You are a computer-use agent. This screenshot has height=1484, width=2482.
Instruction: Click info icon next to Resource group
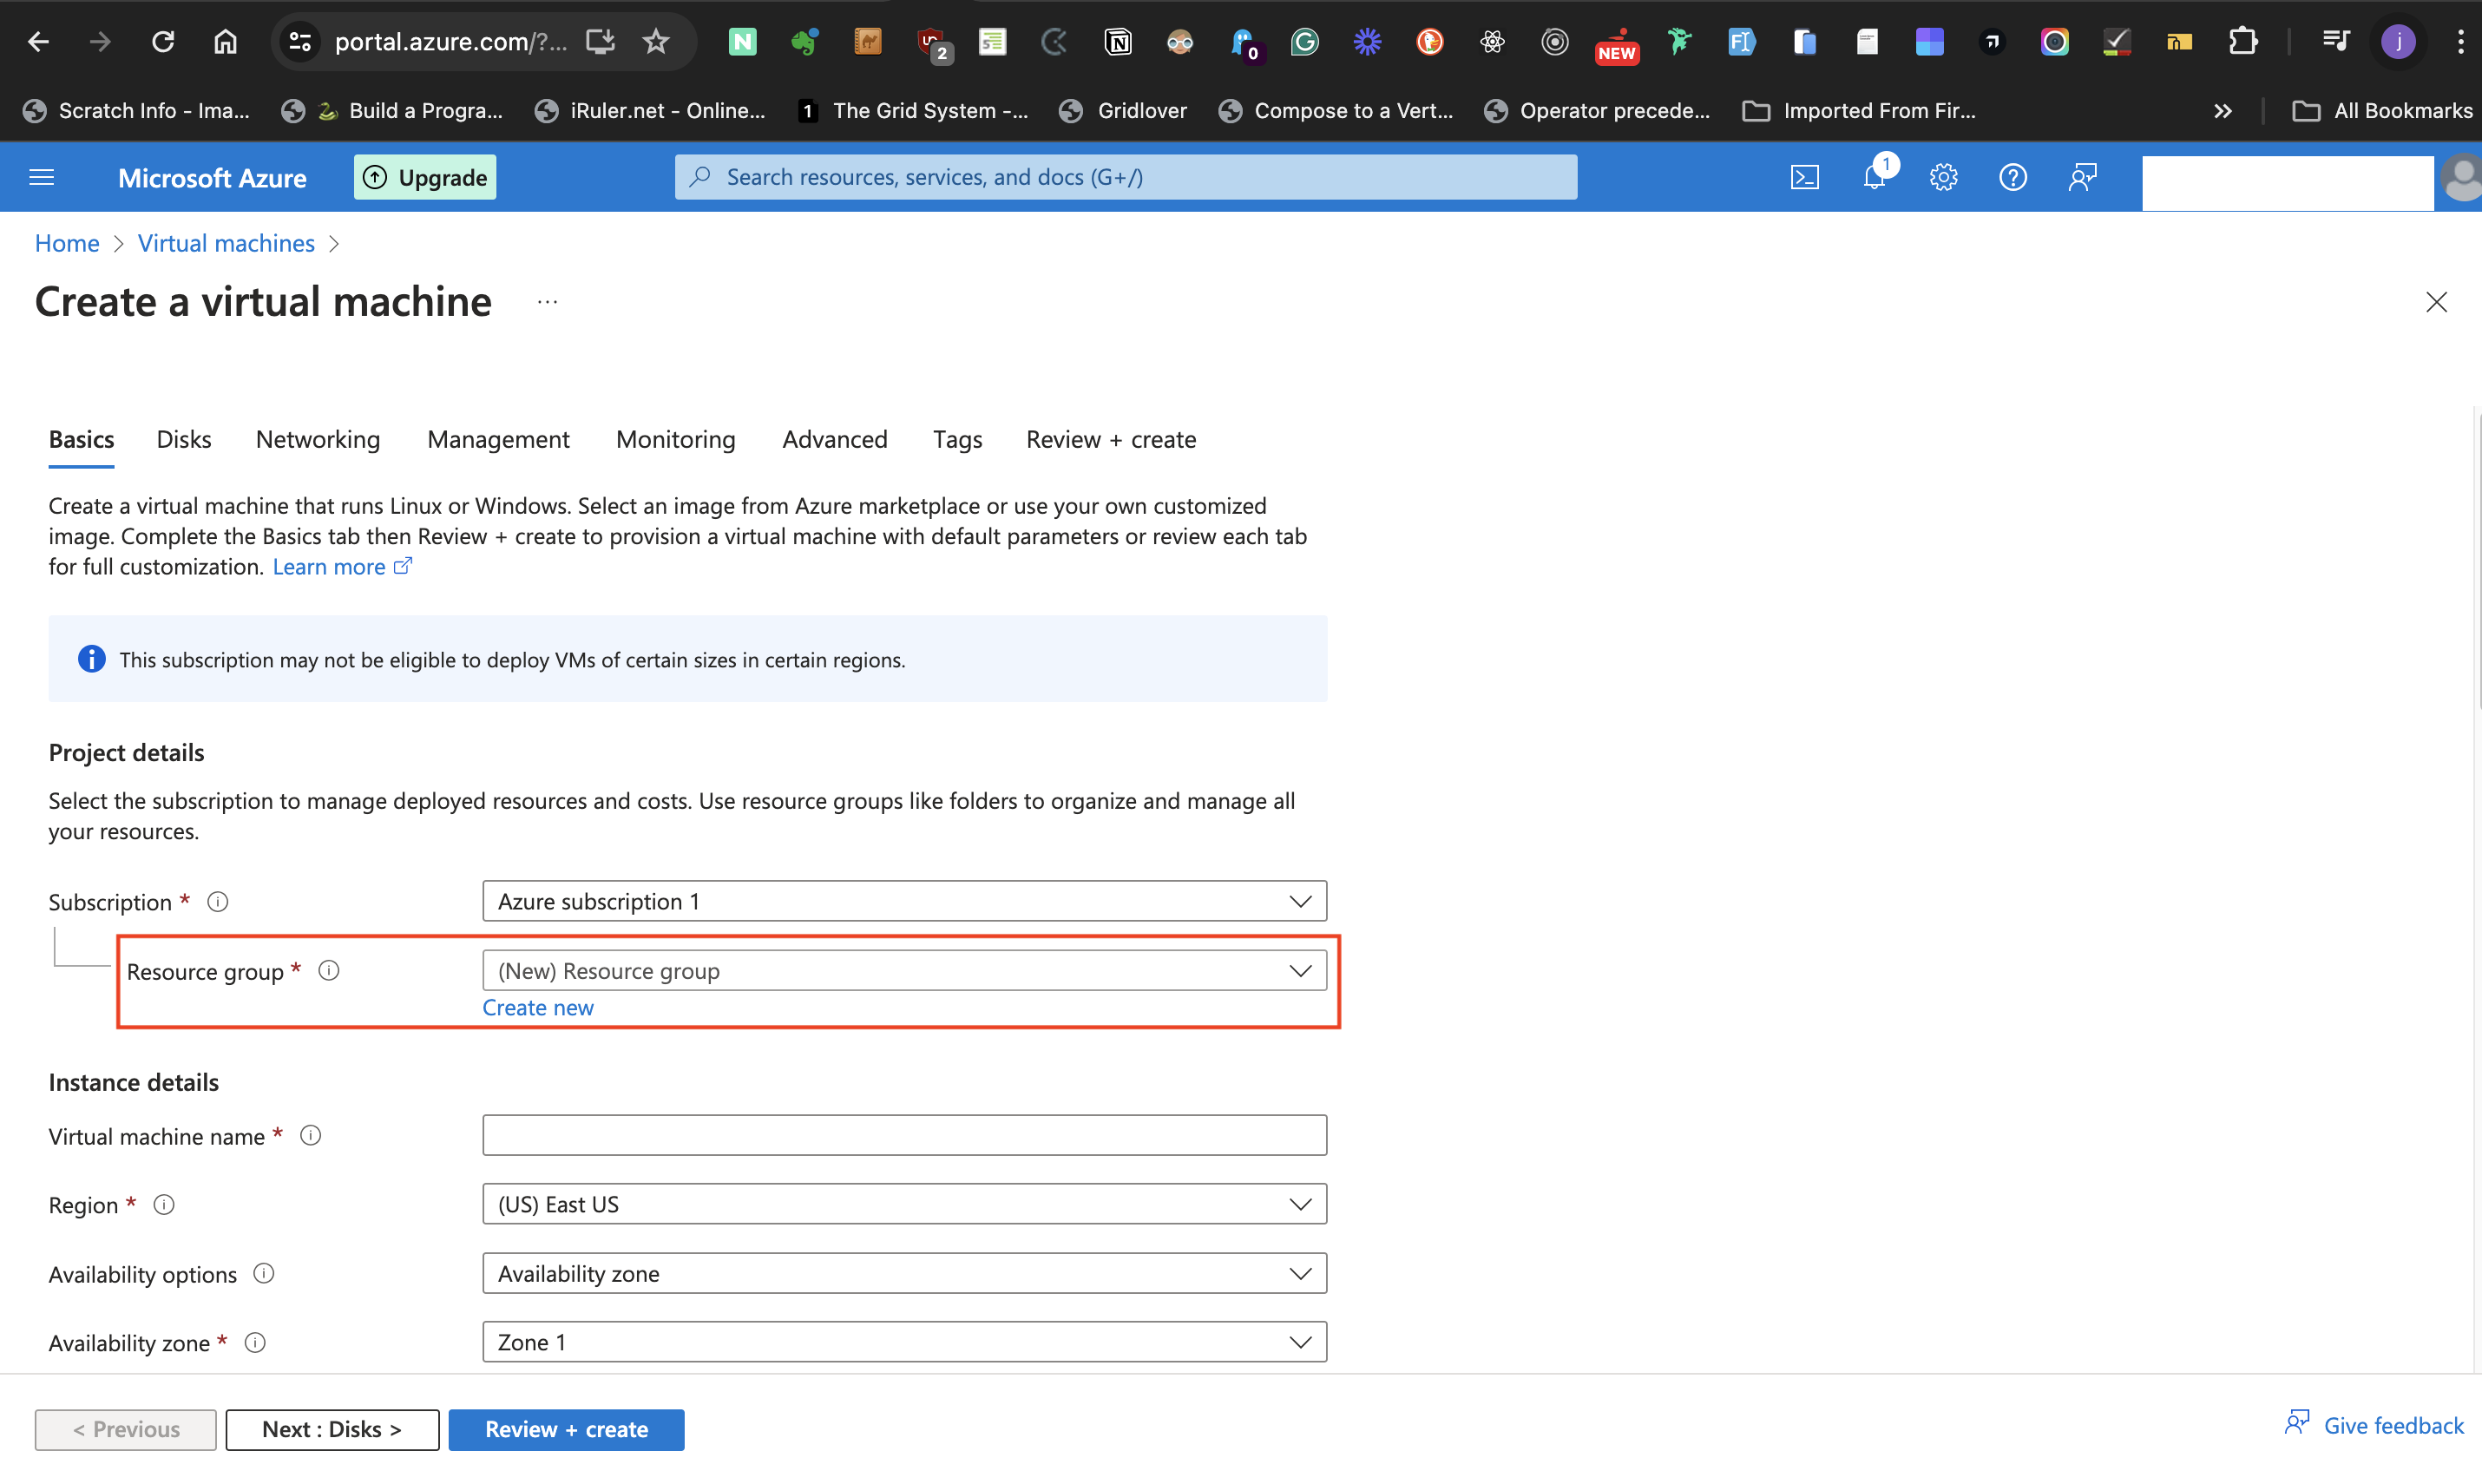click(x=329, y=970)
